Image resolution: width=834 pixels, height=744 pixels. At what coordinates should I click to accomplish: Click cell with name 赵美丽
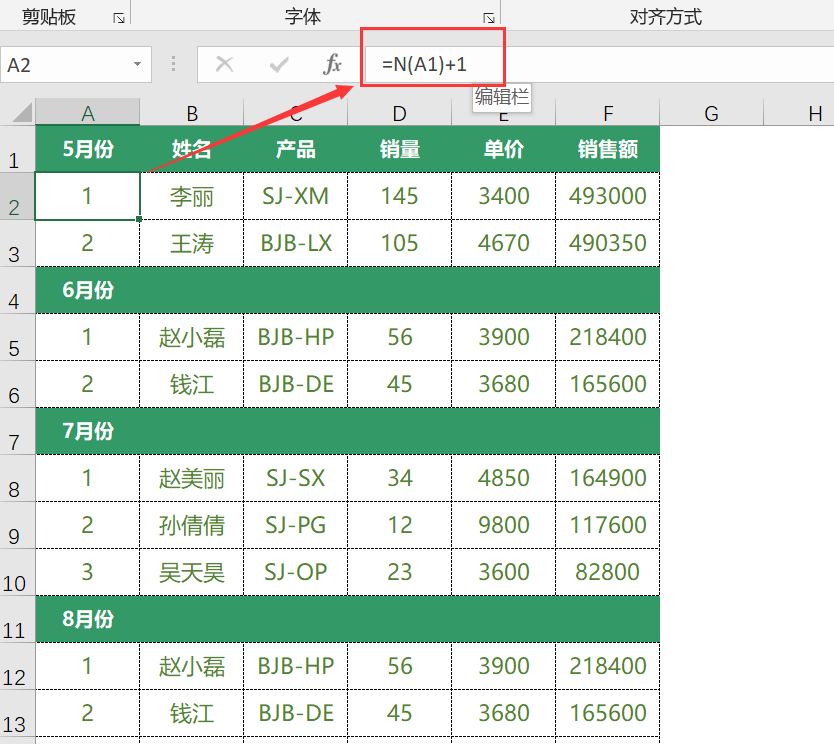coord(191,478)
